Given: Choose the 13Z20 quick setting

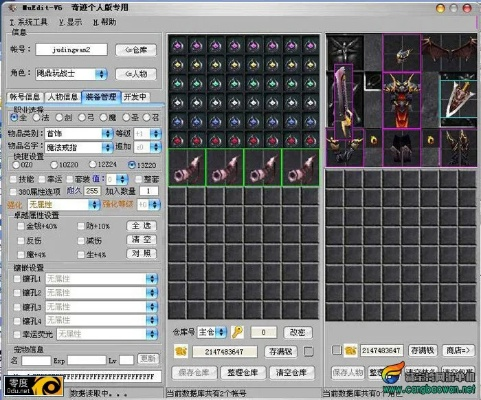Looking at the screenshot, I should tap(132, 165).
